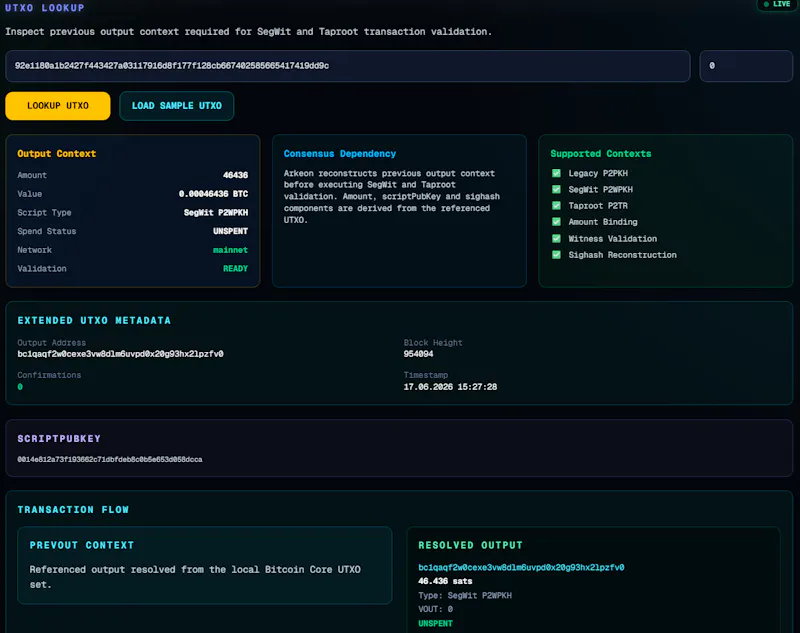800x633 pixels.
Task: Toggle the SegWit P2WPKH checkbox
Action: pos(556,189)
